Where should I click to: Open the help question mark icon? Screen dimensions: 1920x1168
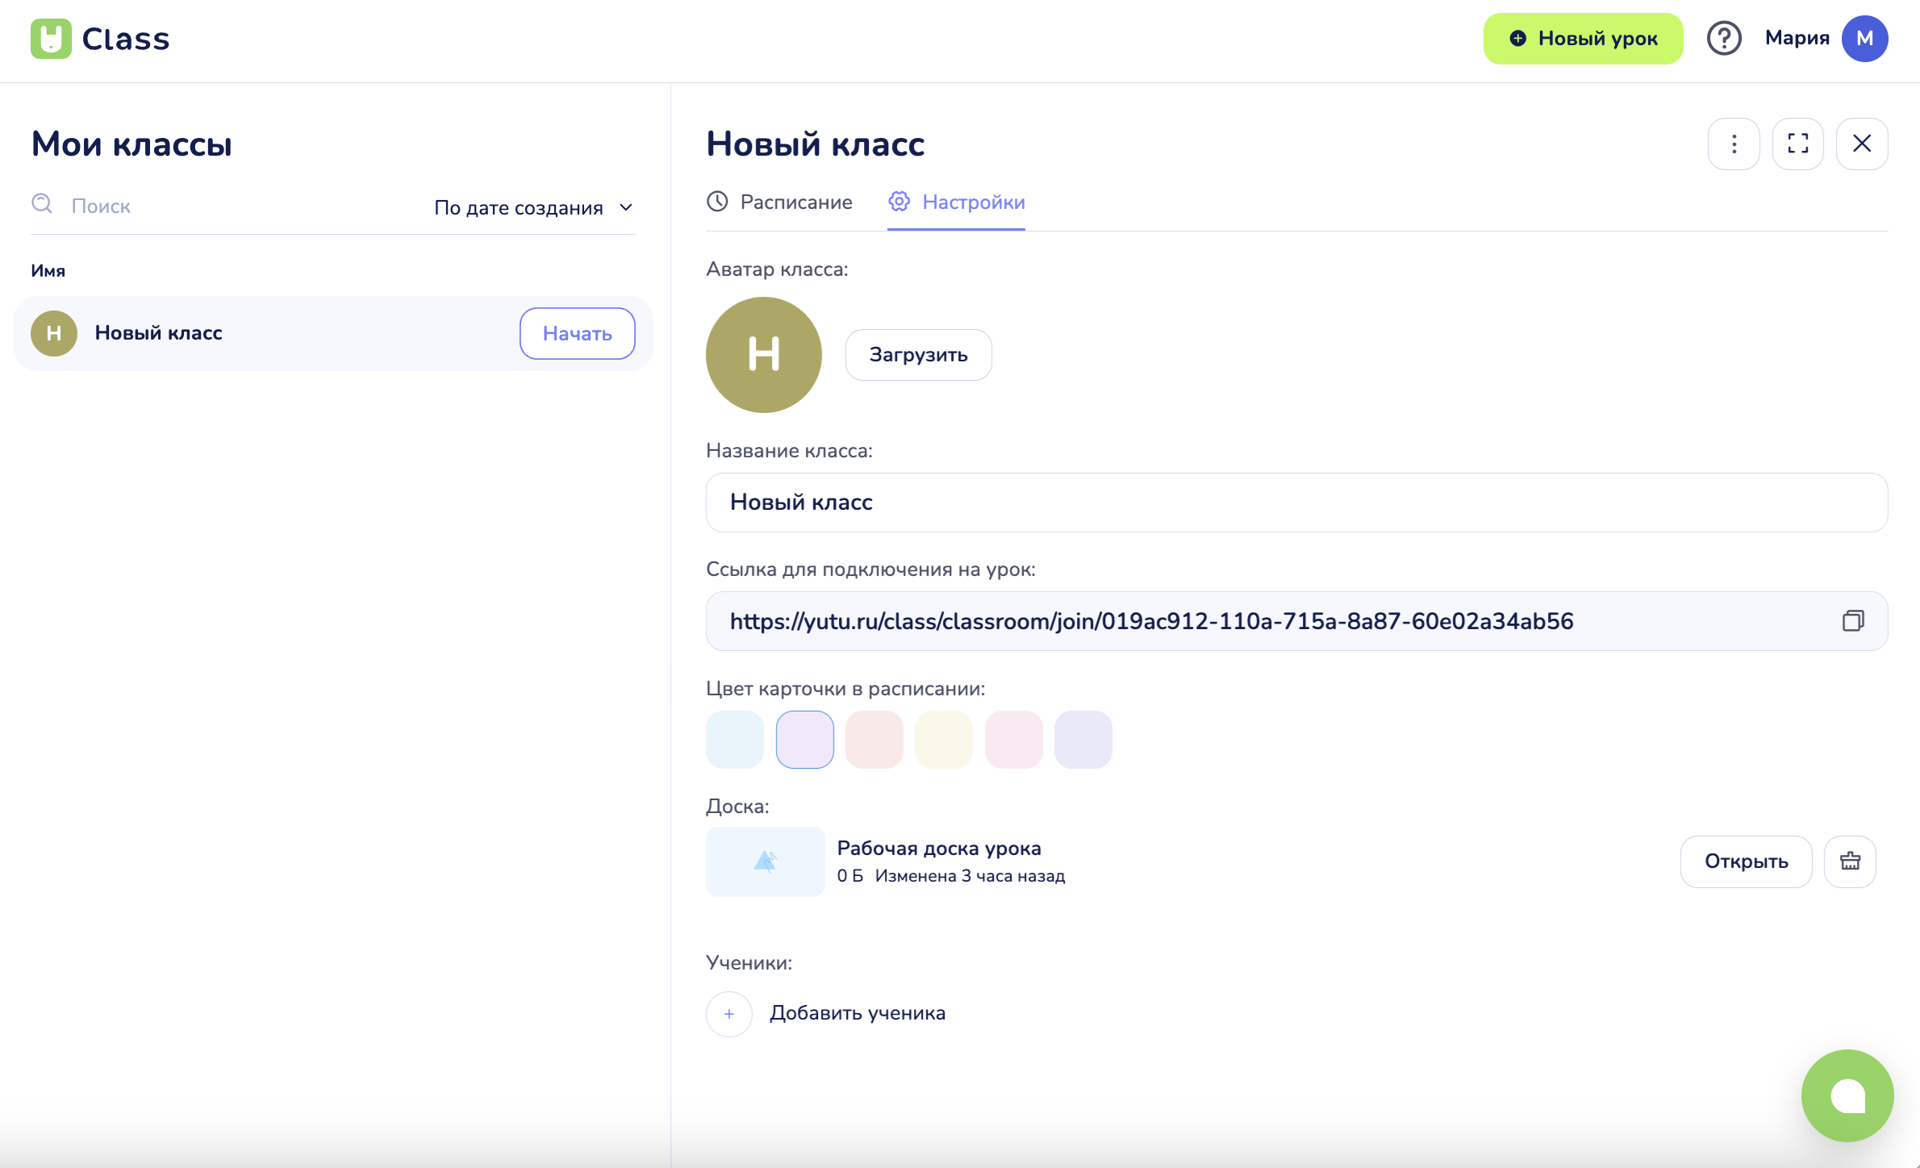(1723, 39)
